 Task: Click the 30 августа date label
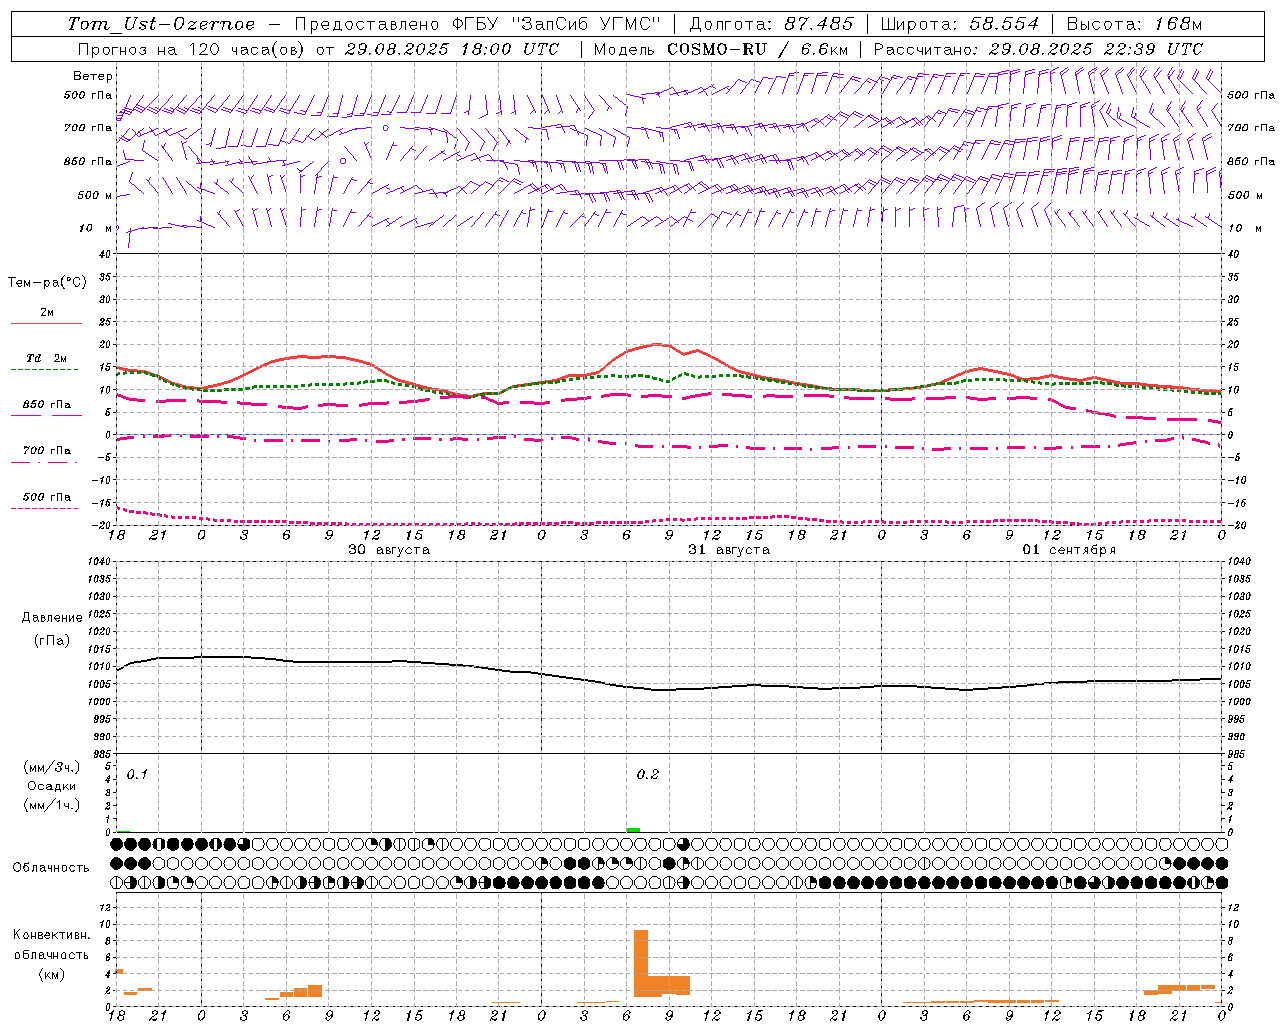point(389,550)
